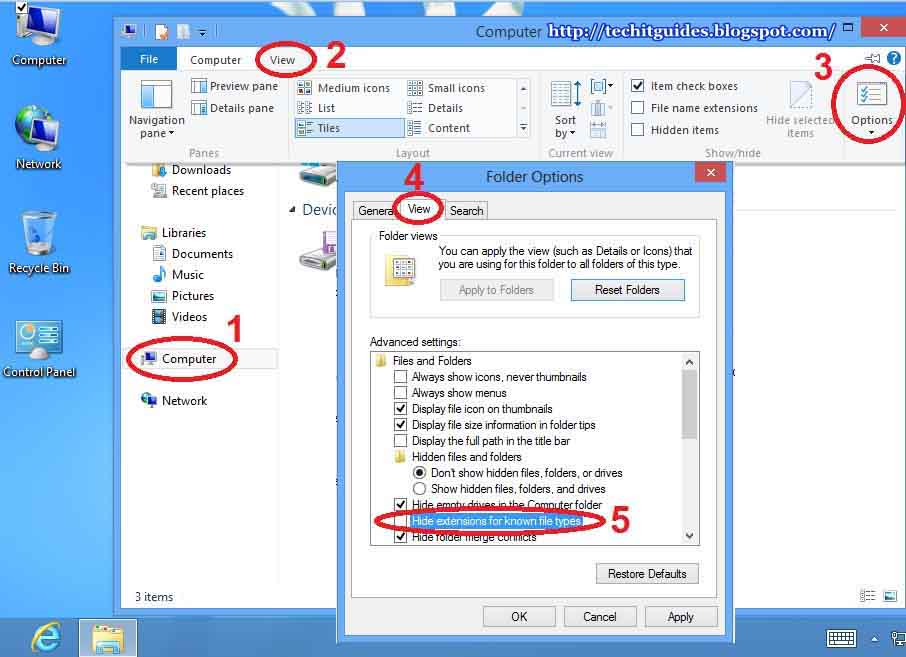Image resolution: width=906 pixels, height=657 pixels.
Task: Open the Details pane
Action: pos(235,107)
